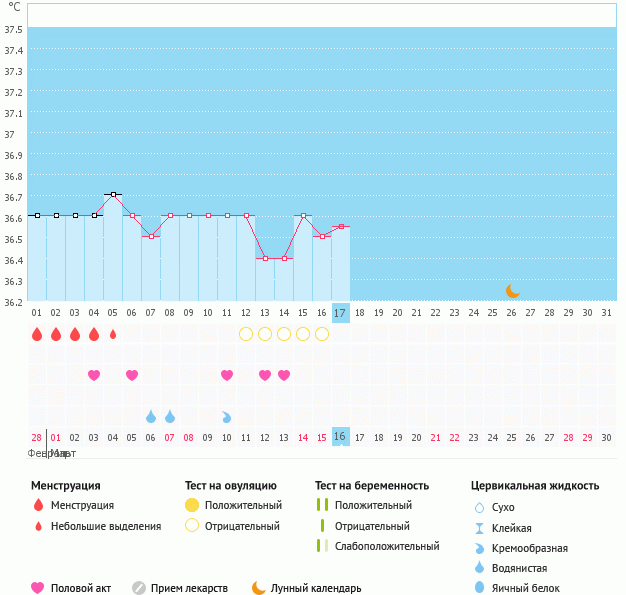Click the Лунный календарь moon icon in legend
The image size is (626, 595).
(x=259, y=588)
